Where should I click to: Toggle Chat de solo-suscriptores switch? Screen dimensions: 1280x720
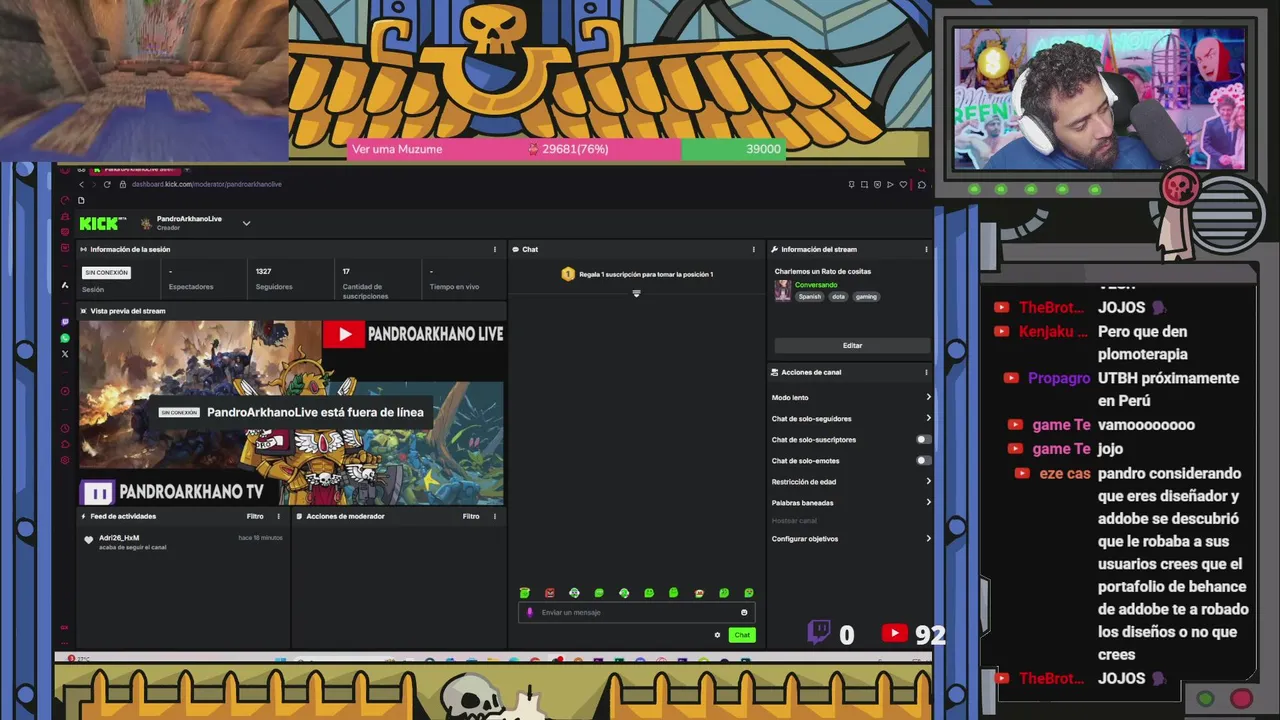923,439
